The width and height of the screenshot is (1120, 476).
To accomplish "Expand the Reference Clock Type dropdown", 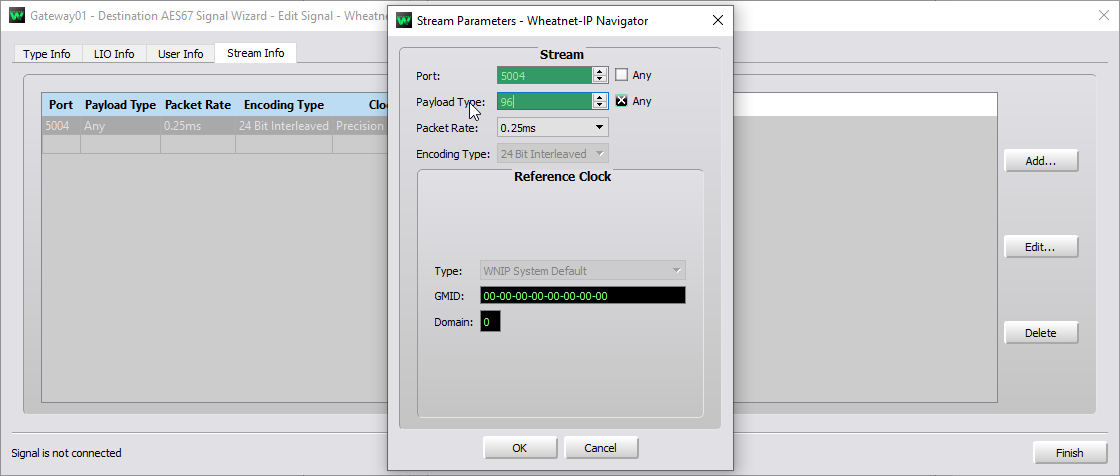I will tap(583, 270).
